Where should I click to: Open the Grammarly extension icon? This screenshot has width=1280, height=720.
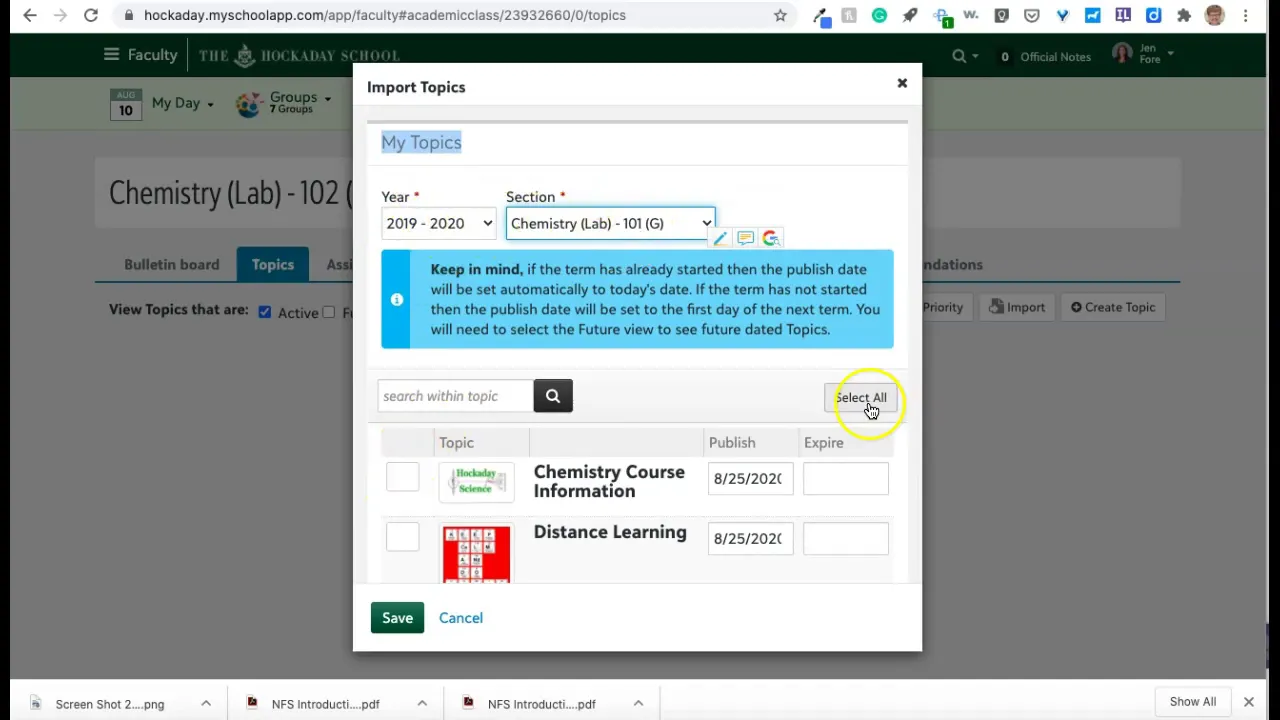coord(879,15)
